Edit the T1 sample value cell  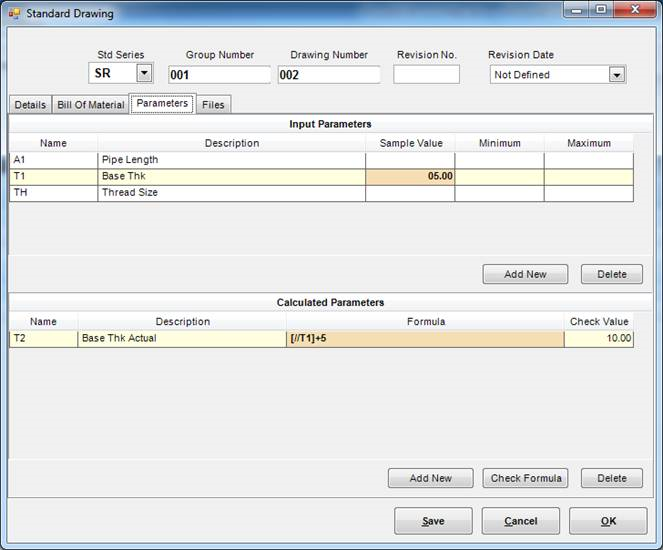click(x=410, y=176)
